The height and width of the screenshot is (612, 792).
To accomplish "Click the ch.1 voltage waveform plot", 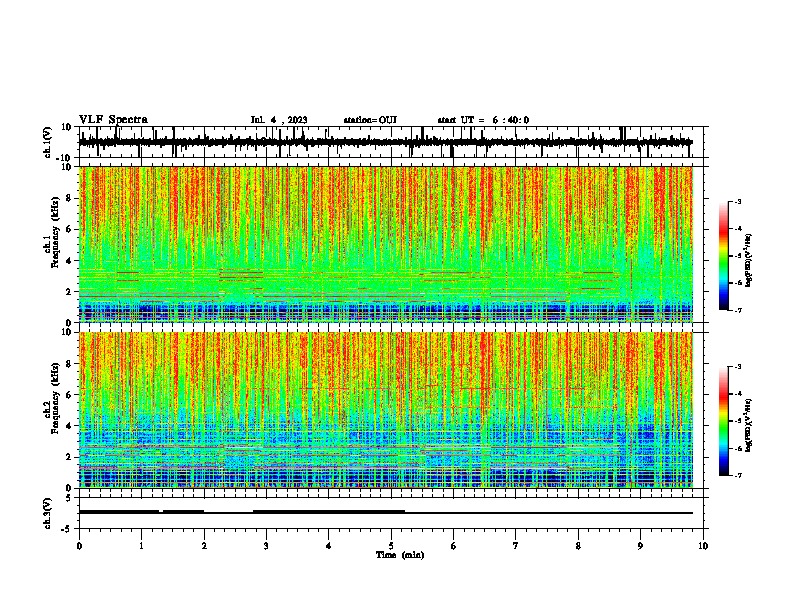I will [391, 142].
